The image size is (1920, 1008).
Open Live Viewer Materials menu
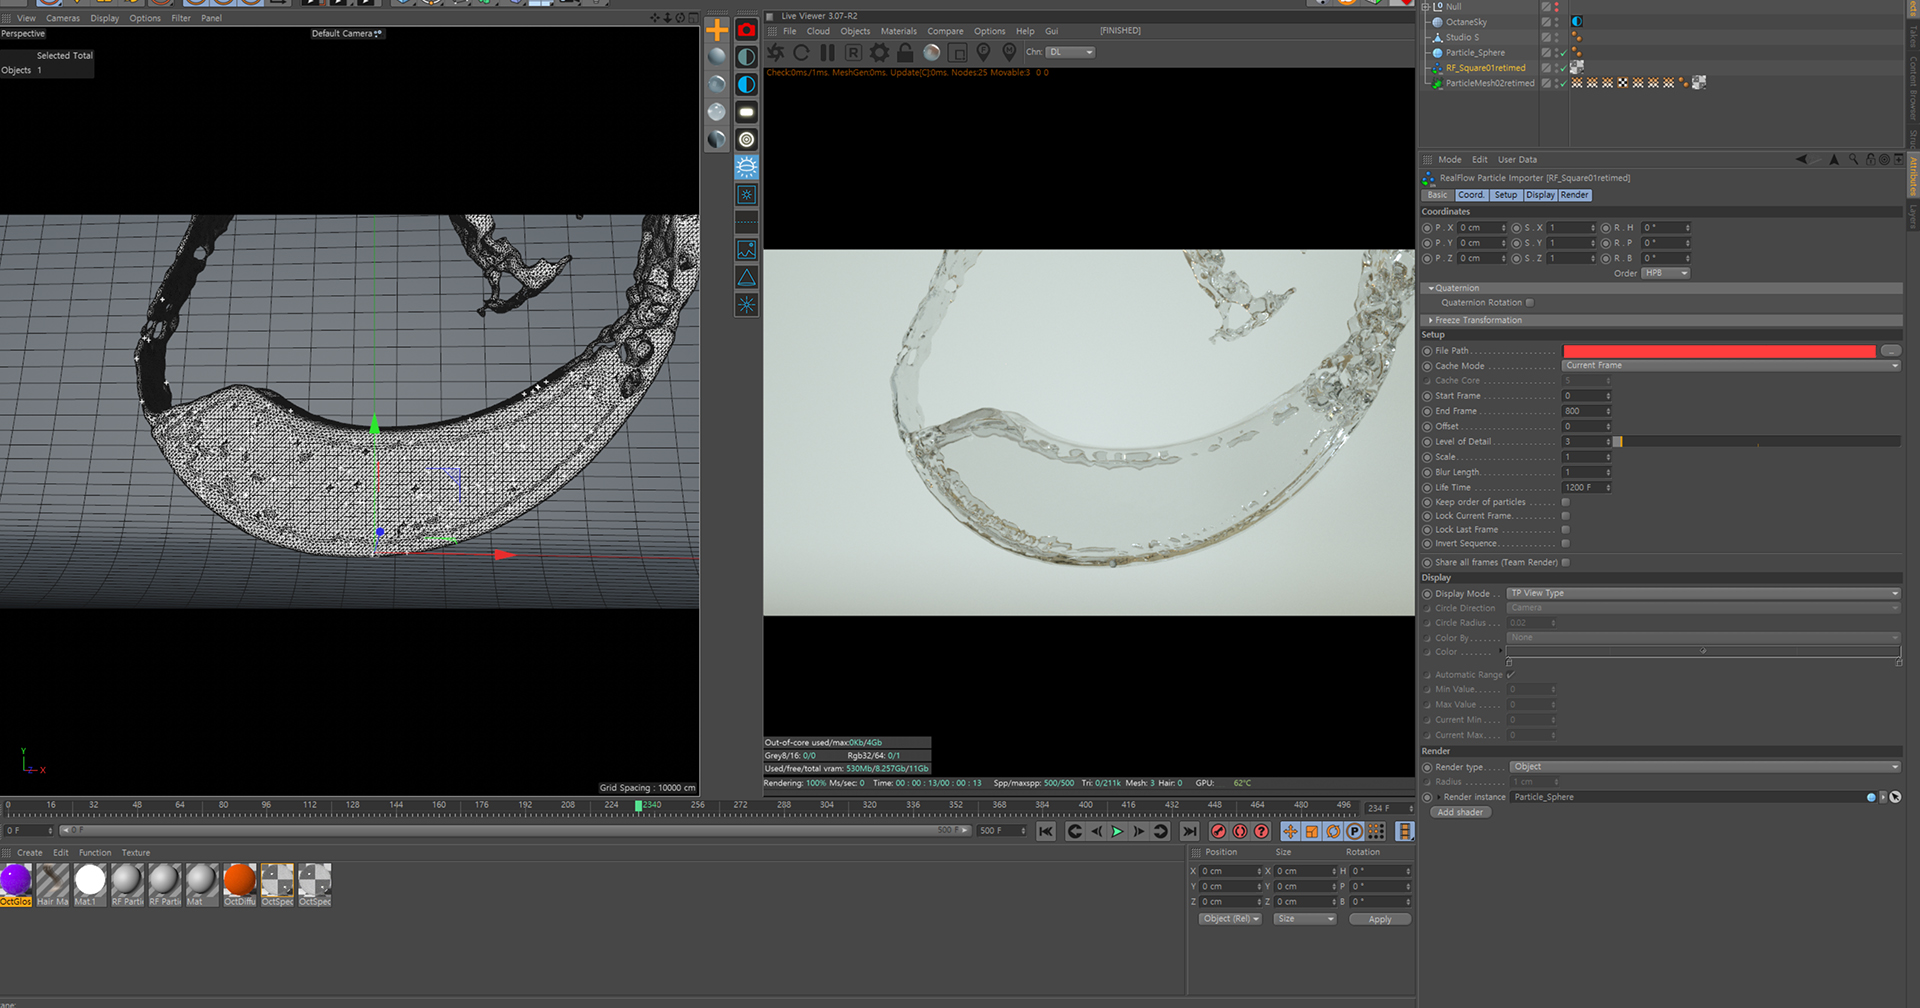[898, 31]
